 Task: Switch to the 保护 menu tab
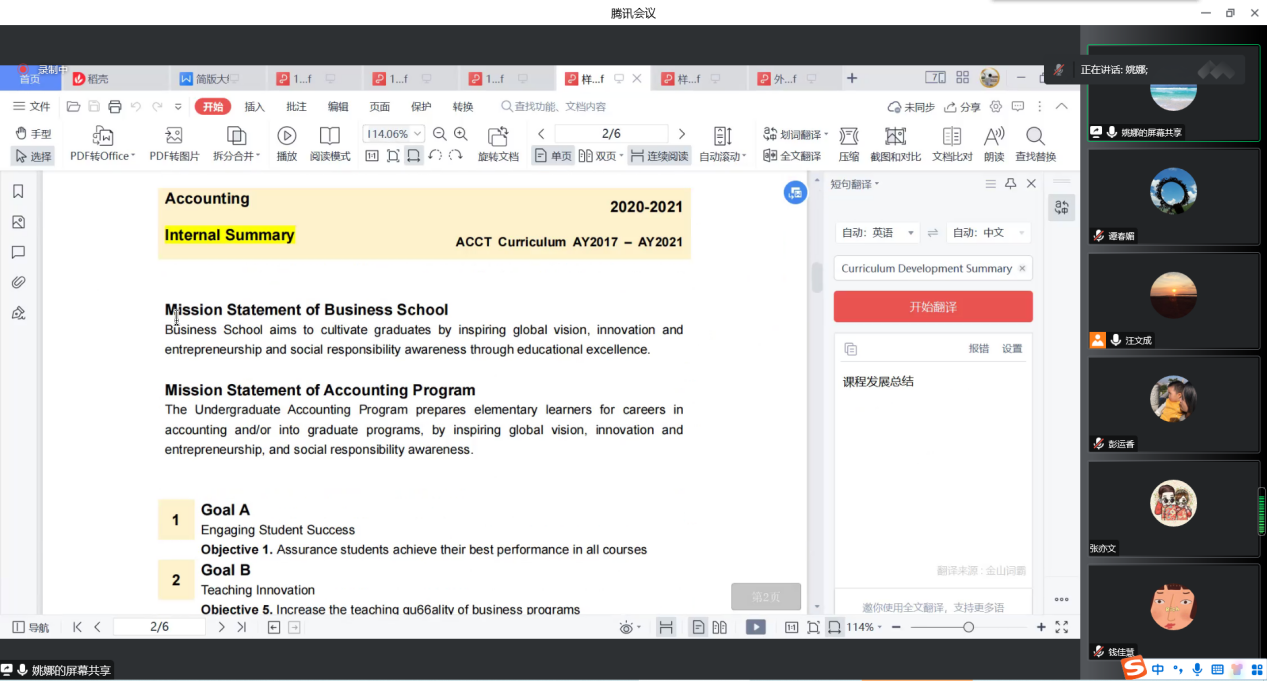coord(421,107)
